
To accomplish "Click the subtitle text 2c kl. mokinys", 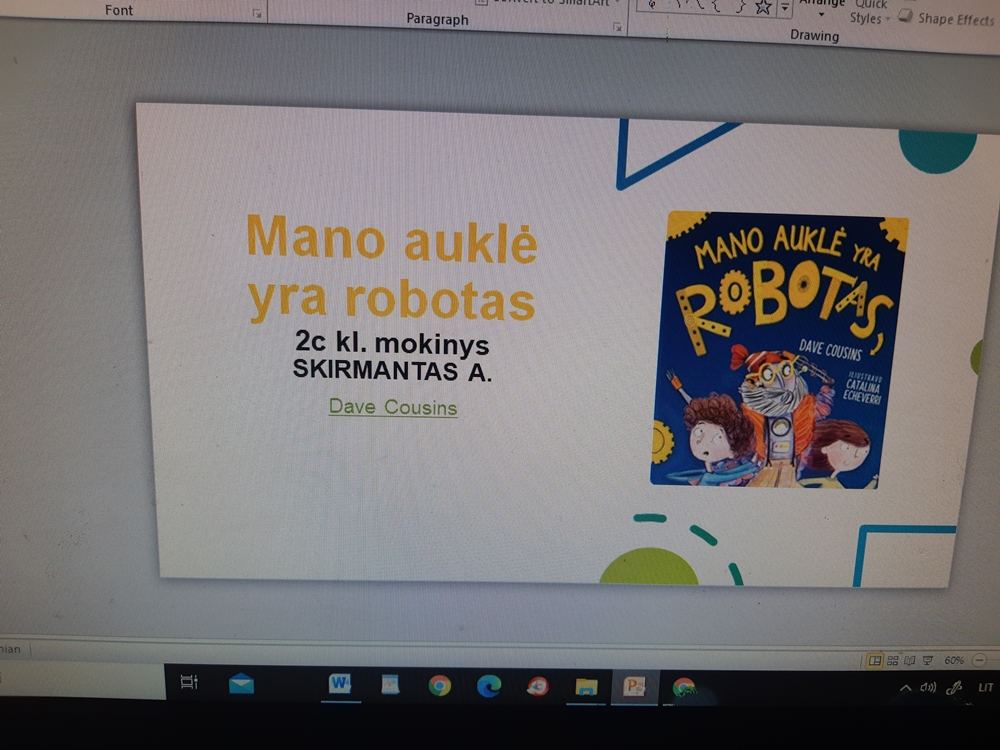I will point(392,343).
